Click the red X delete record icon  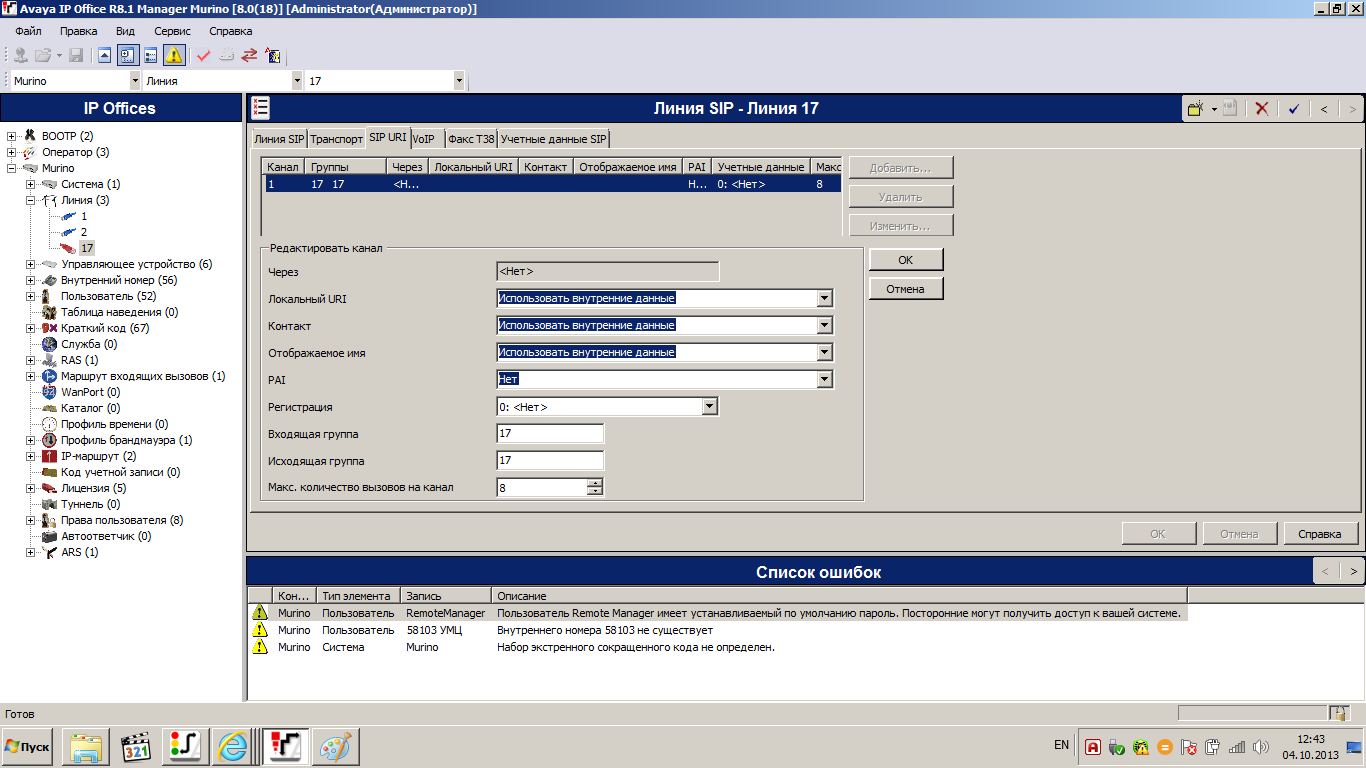pos(1262,108)
